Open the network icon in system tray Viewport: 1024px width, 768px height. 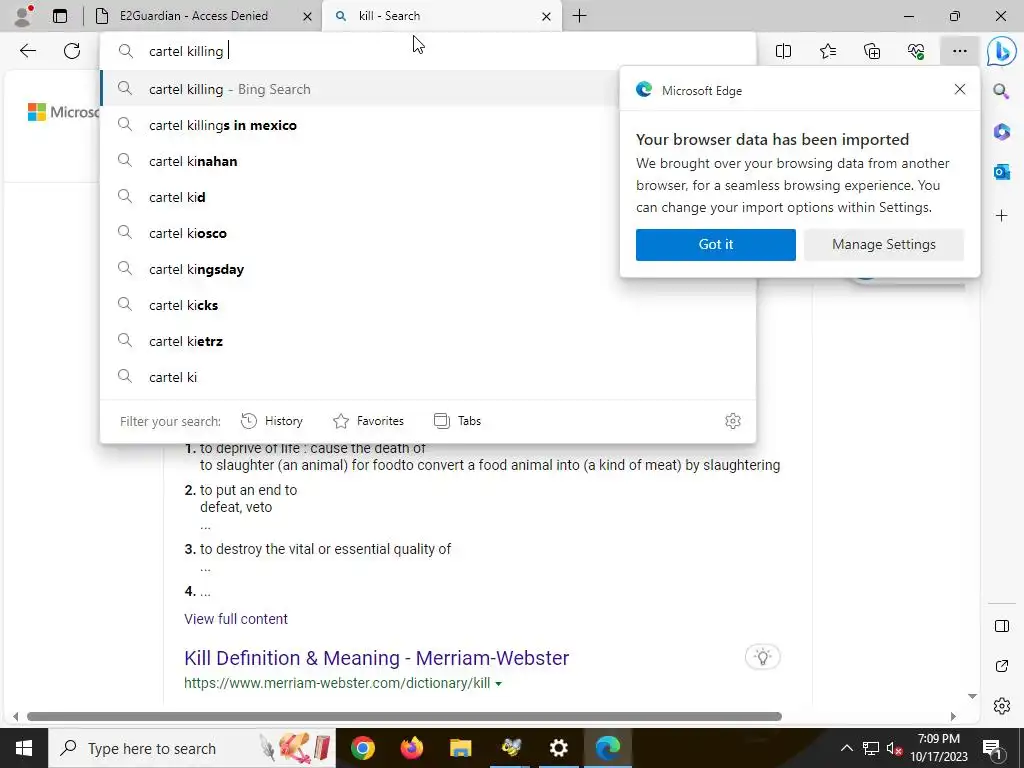pos(871,748)
